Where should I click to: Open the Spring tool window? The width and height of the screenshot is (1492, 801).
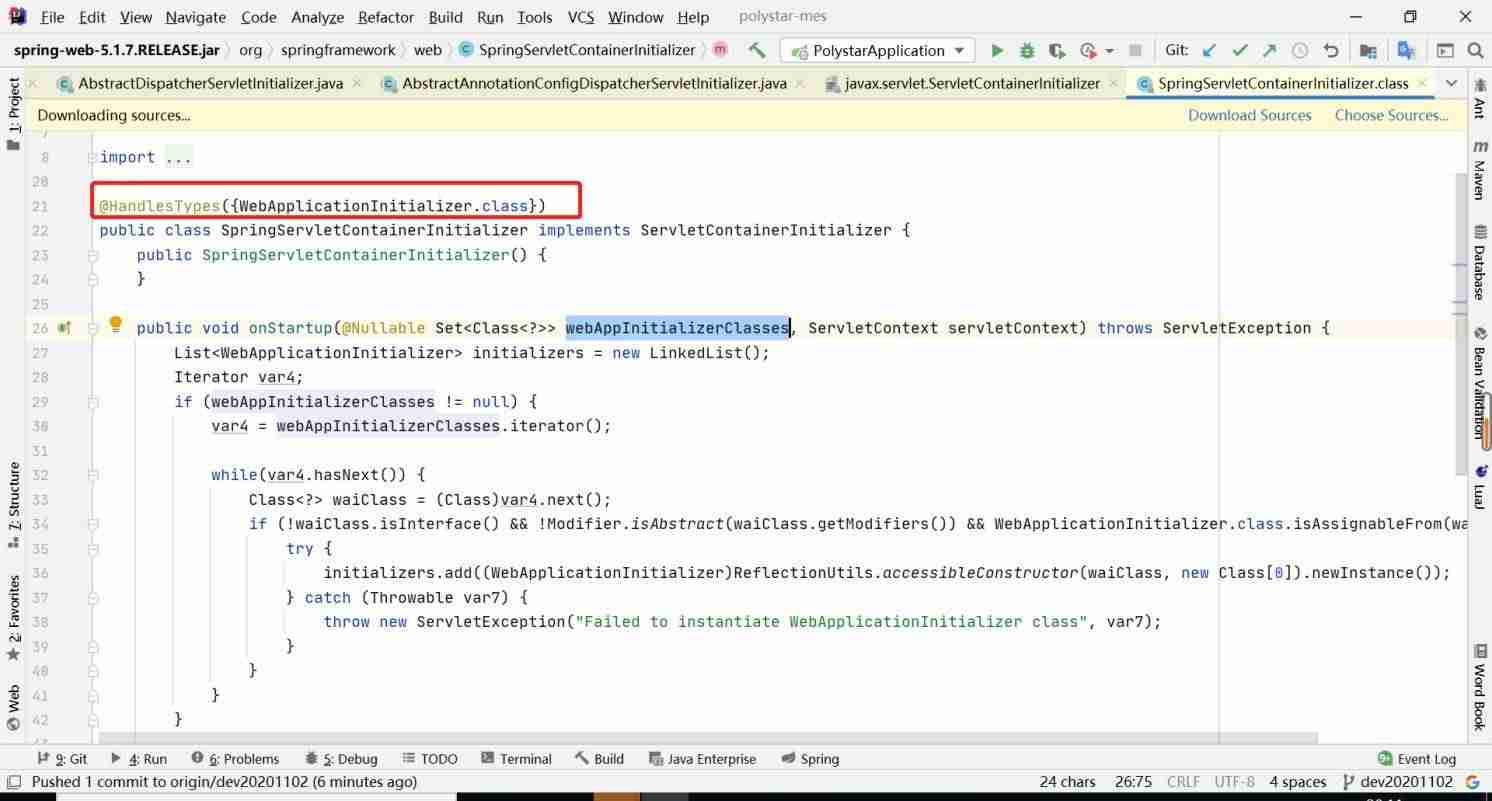[810, 759]
